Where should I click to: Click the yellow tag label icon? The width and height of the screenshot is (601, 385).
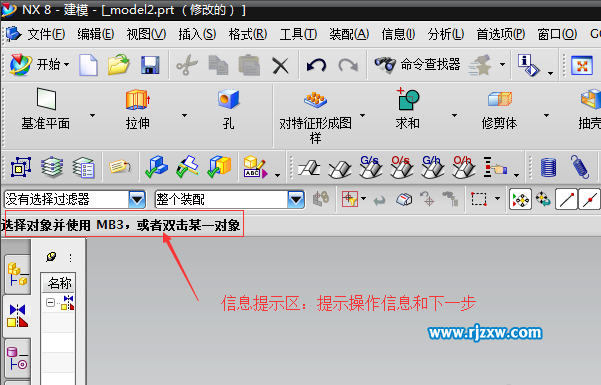120,167
